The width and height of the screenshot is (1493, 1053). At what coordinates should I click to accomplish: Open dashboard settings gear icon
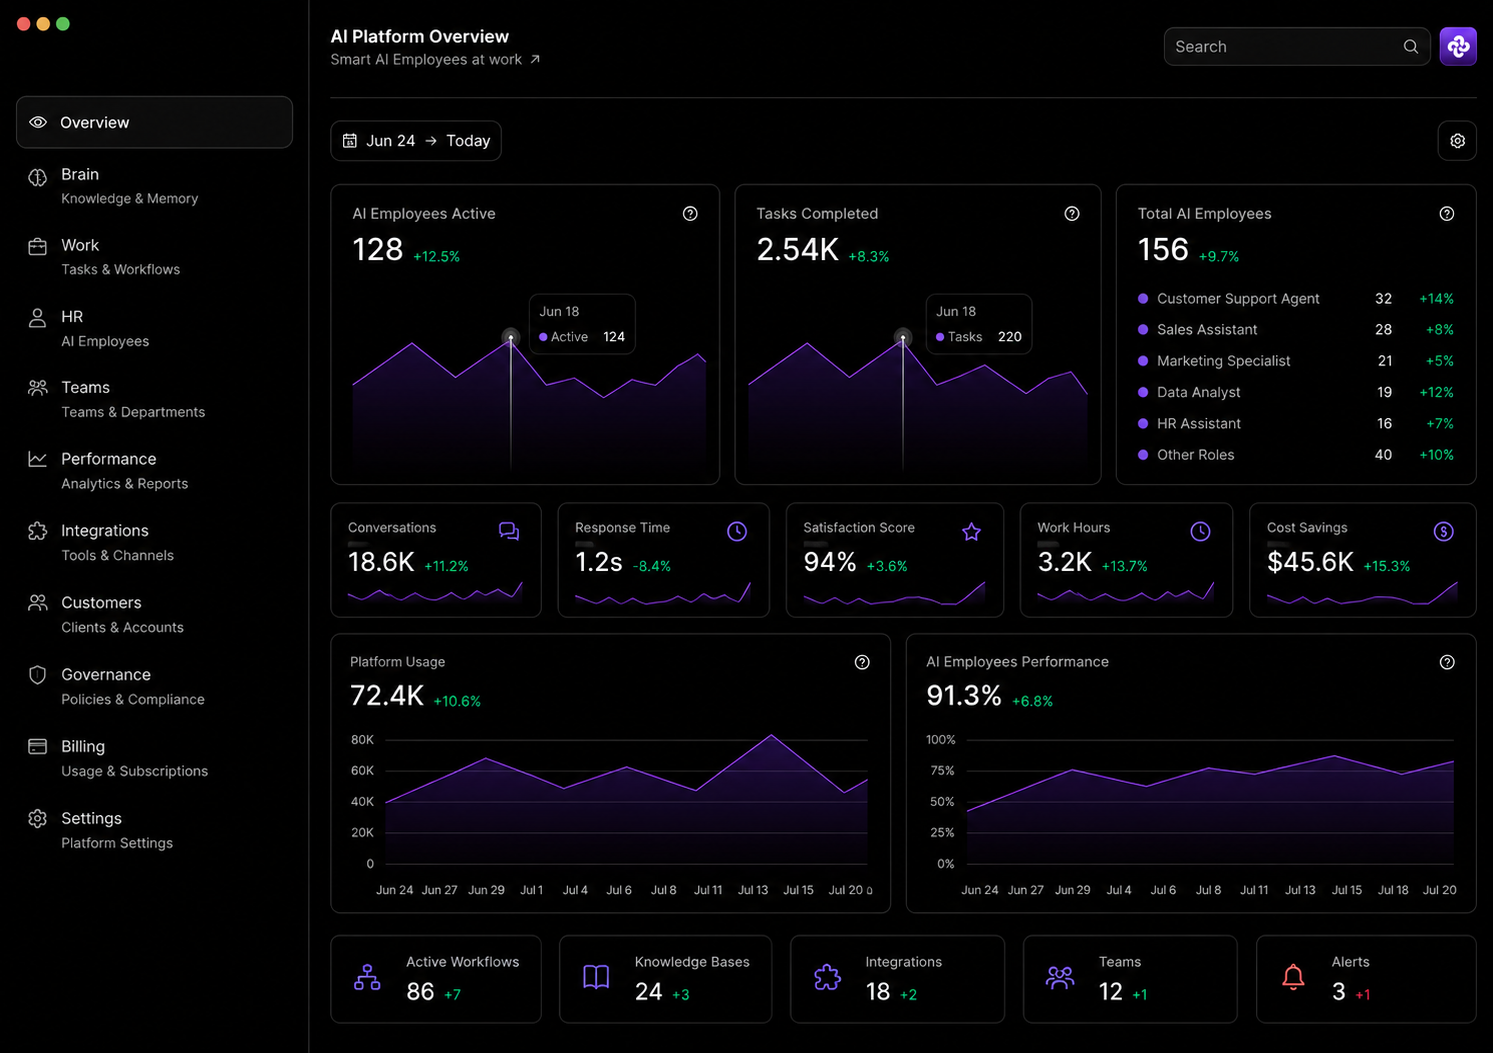click(x=1457, y=141)
